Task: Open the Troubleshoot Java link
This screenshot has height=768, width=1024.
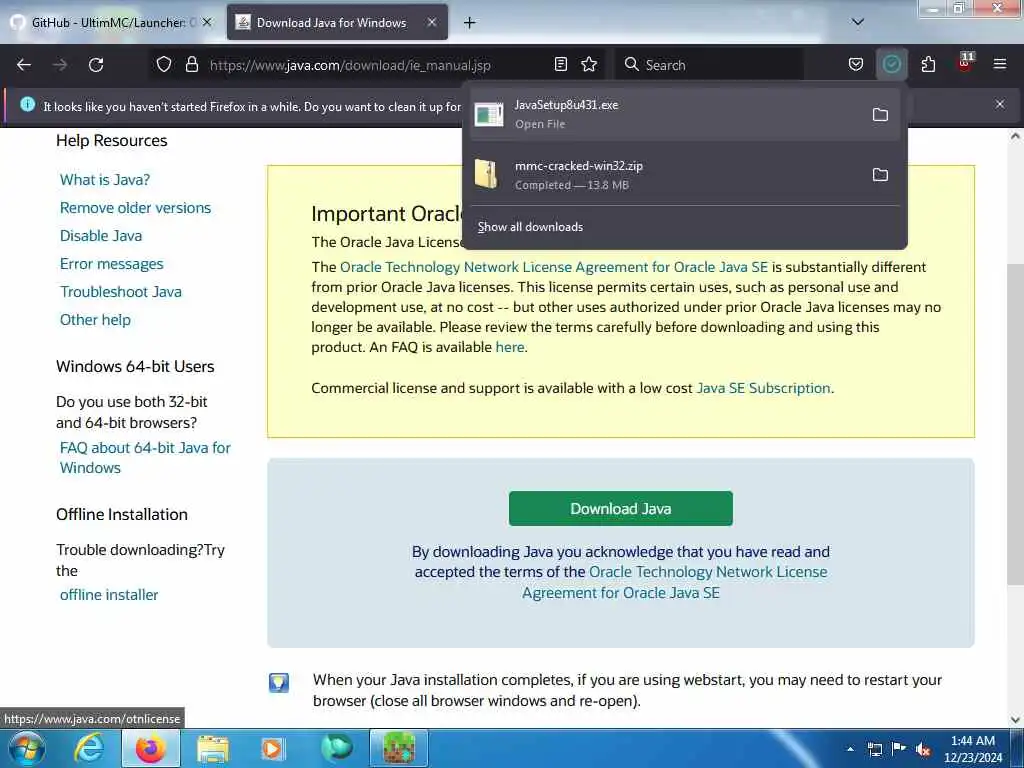Action: (x=121, y=292)
